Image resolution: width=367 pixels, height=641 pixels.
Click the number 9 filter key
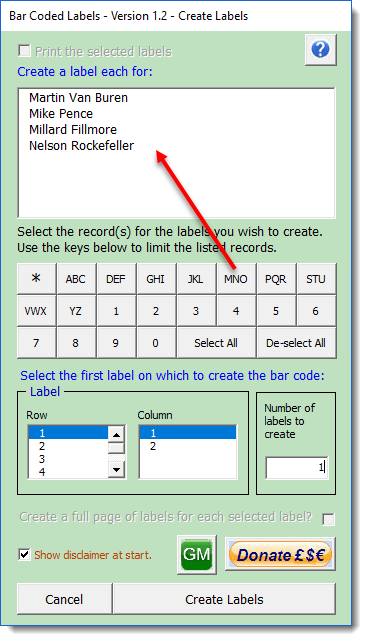(x=116, y=343)
